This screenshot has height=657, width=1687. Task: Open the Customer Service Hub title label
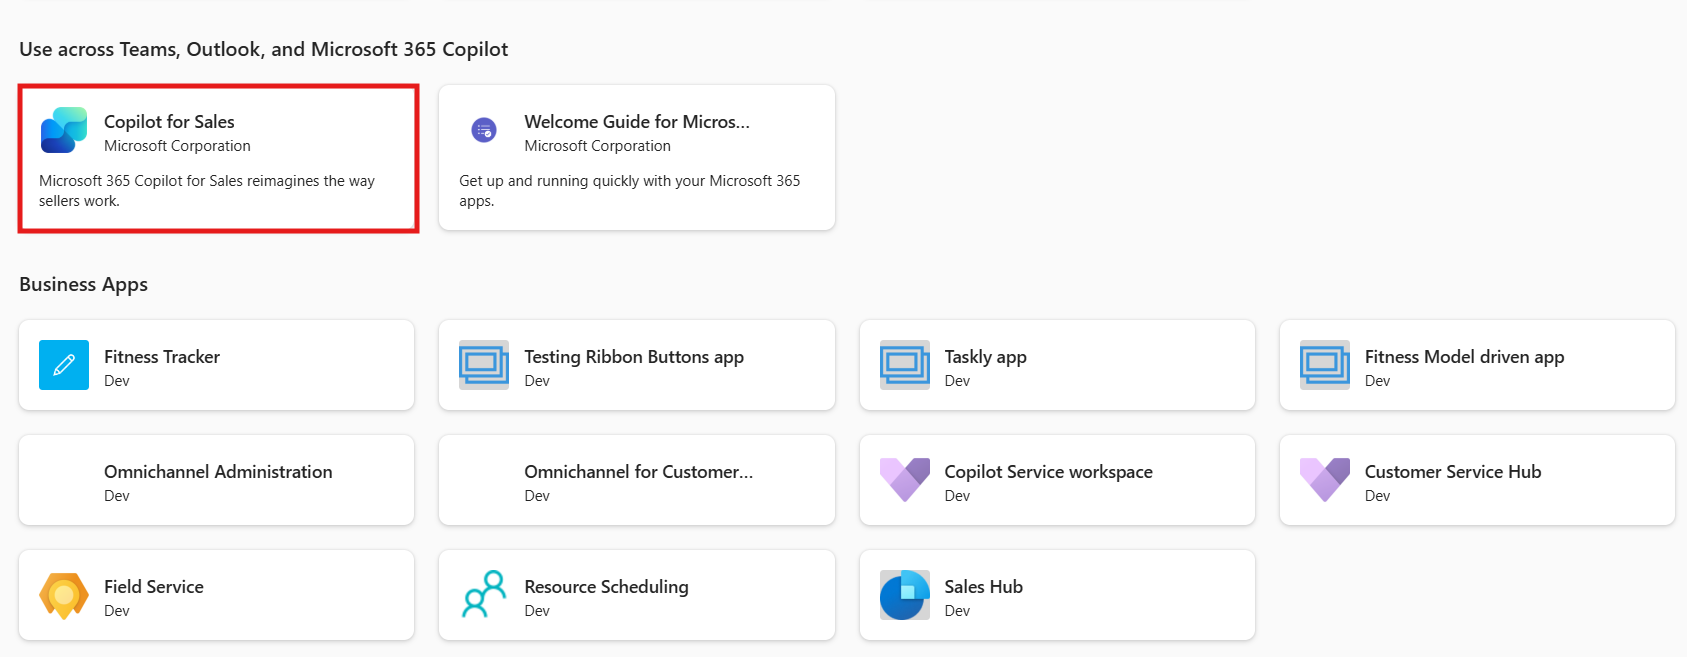(1452, 472)
